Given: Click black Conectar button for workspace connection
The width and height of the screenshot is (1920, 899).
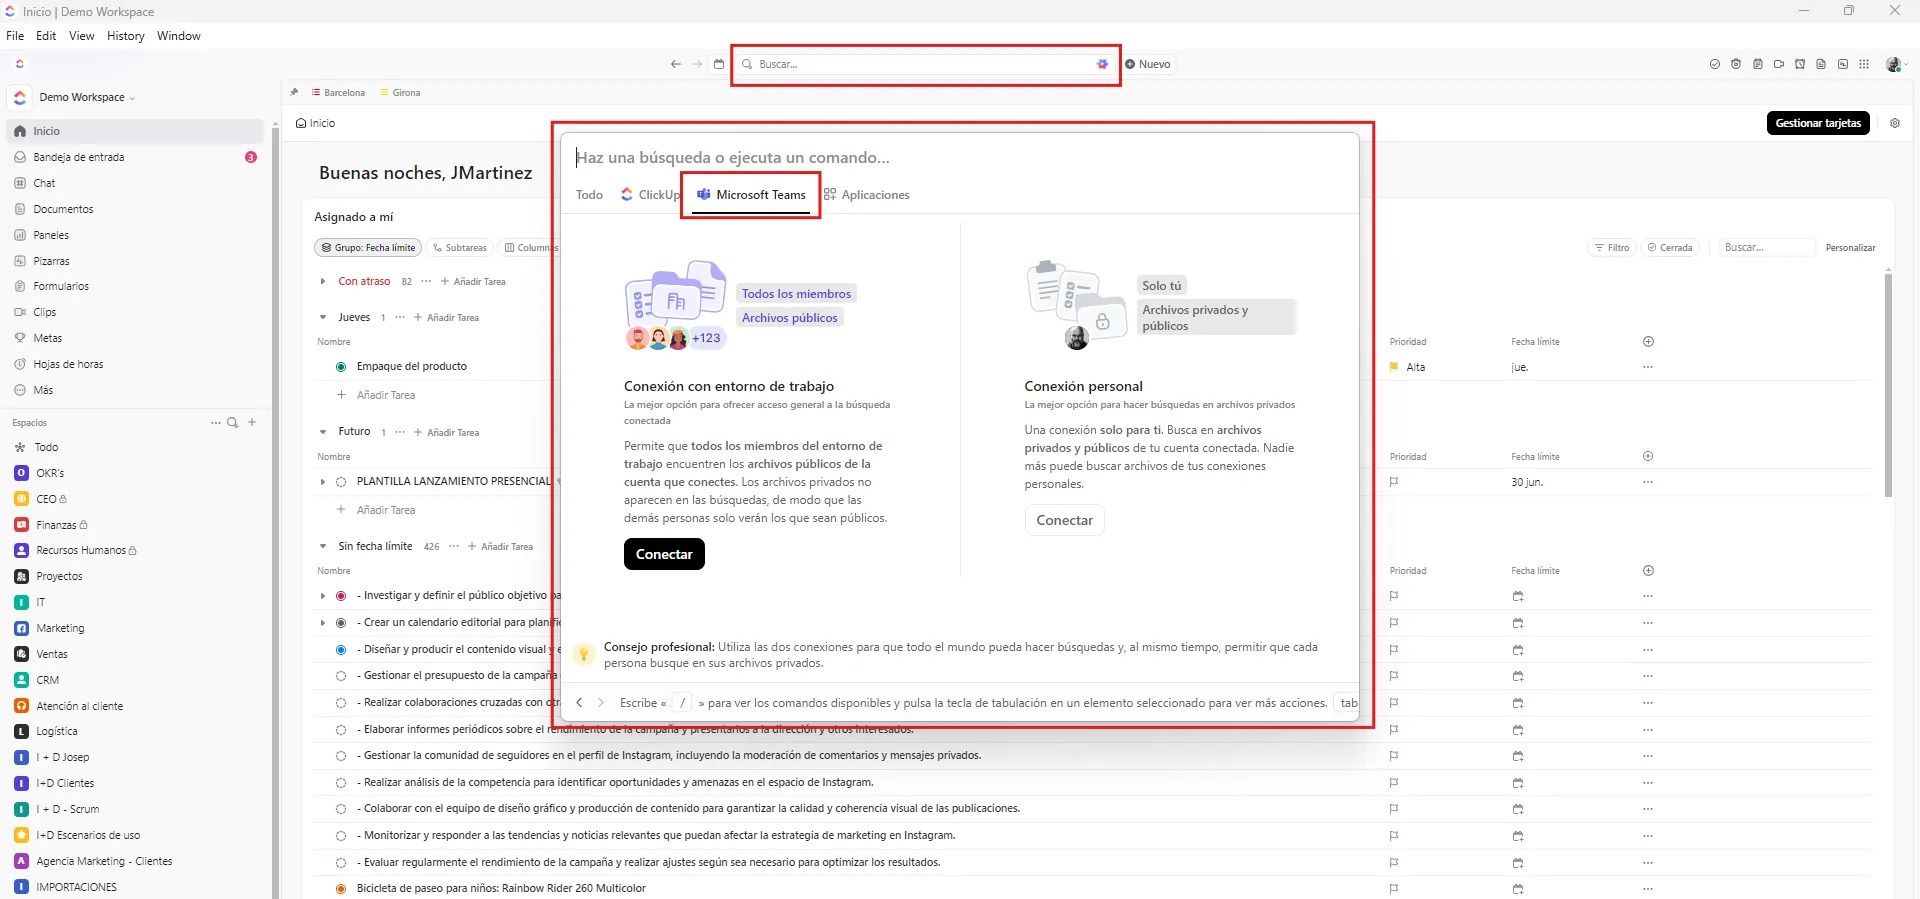Looking at the screenshot, I should click(x=664, y=554).
